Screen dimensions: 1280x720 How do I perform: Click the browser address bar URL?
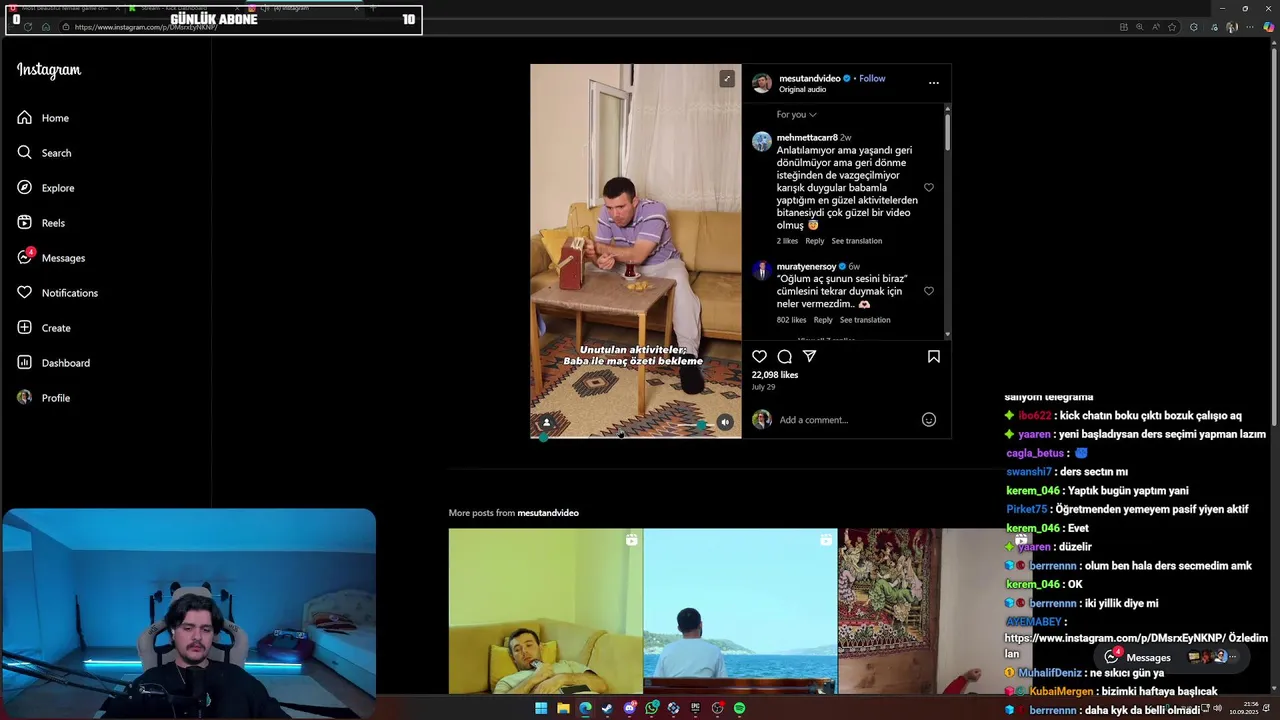[146, 27]
